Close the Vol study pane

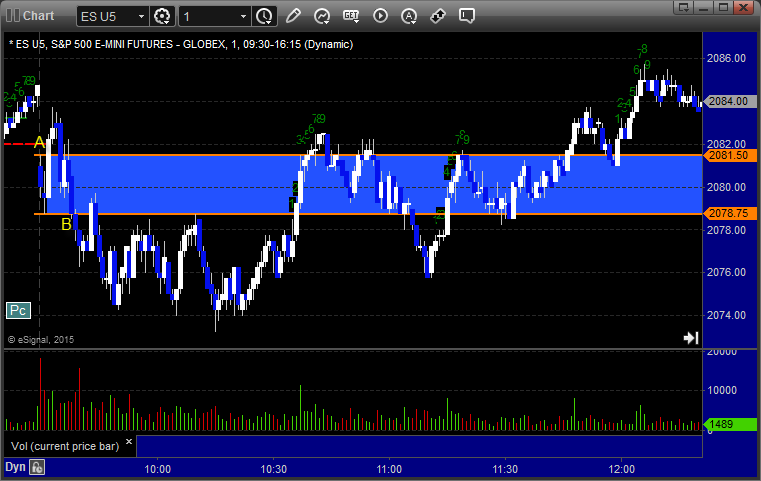[129, 442]
